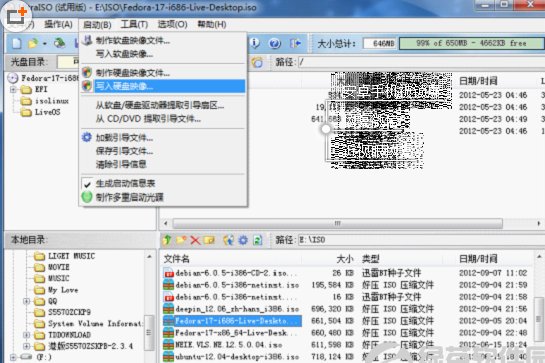545x363 pixels.
Task: Expand the TDDOWNLOAD folder tree node
Action: 26,335
